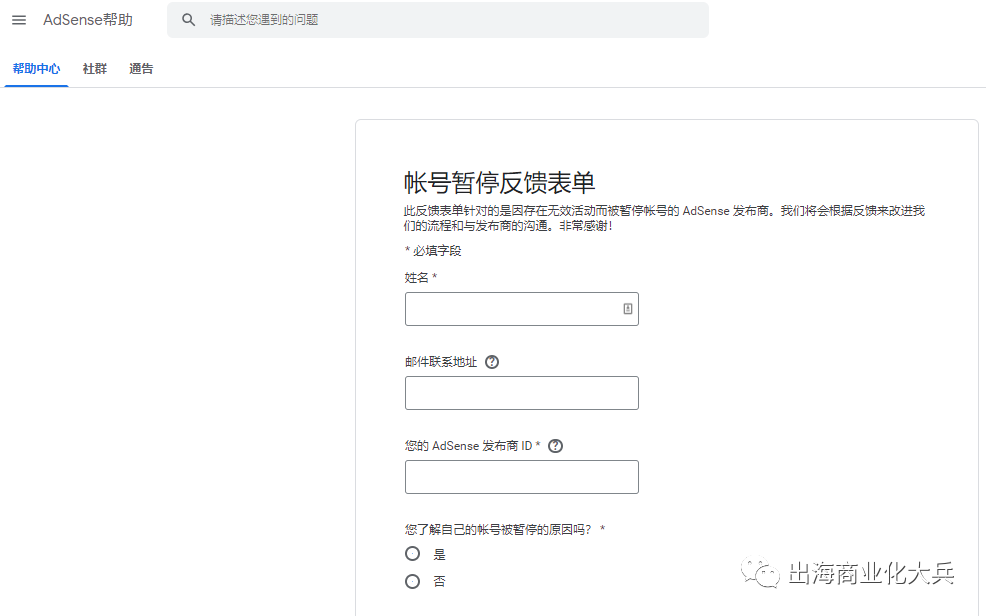Click the 您了解自己的帐号被暂停的原因吗 question label
This screenshot has width=986, height=616.
pos(497,529)
